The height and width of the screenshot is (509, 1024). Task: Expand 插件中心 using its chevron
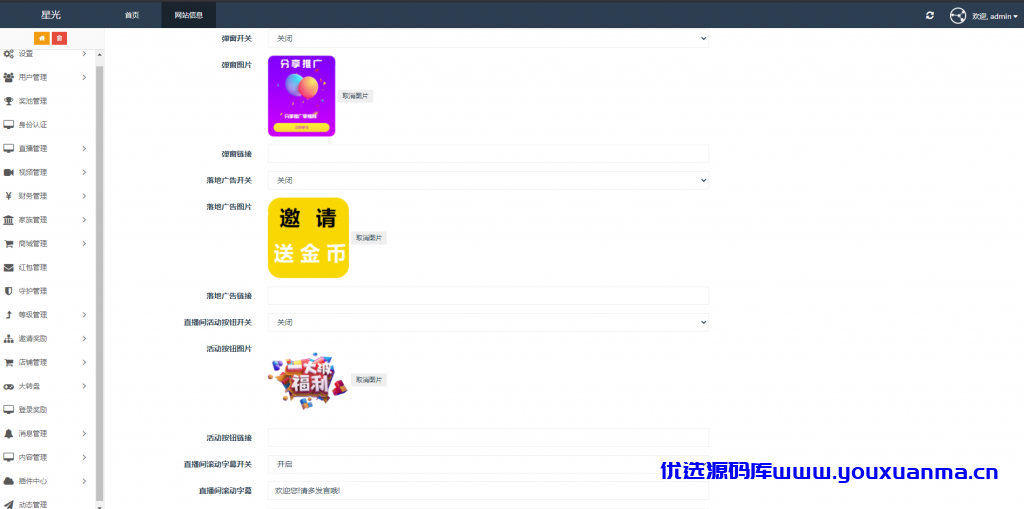pyautogui.click(x=84, y=481)
